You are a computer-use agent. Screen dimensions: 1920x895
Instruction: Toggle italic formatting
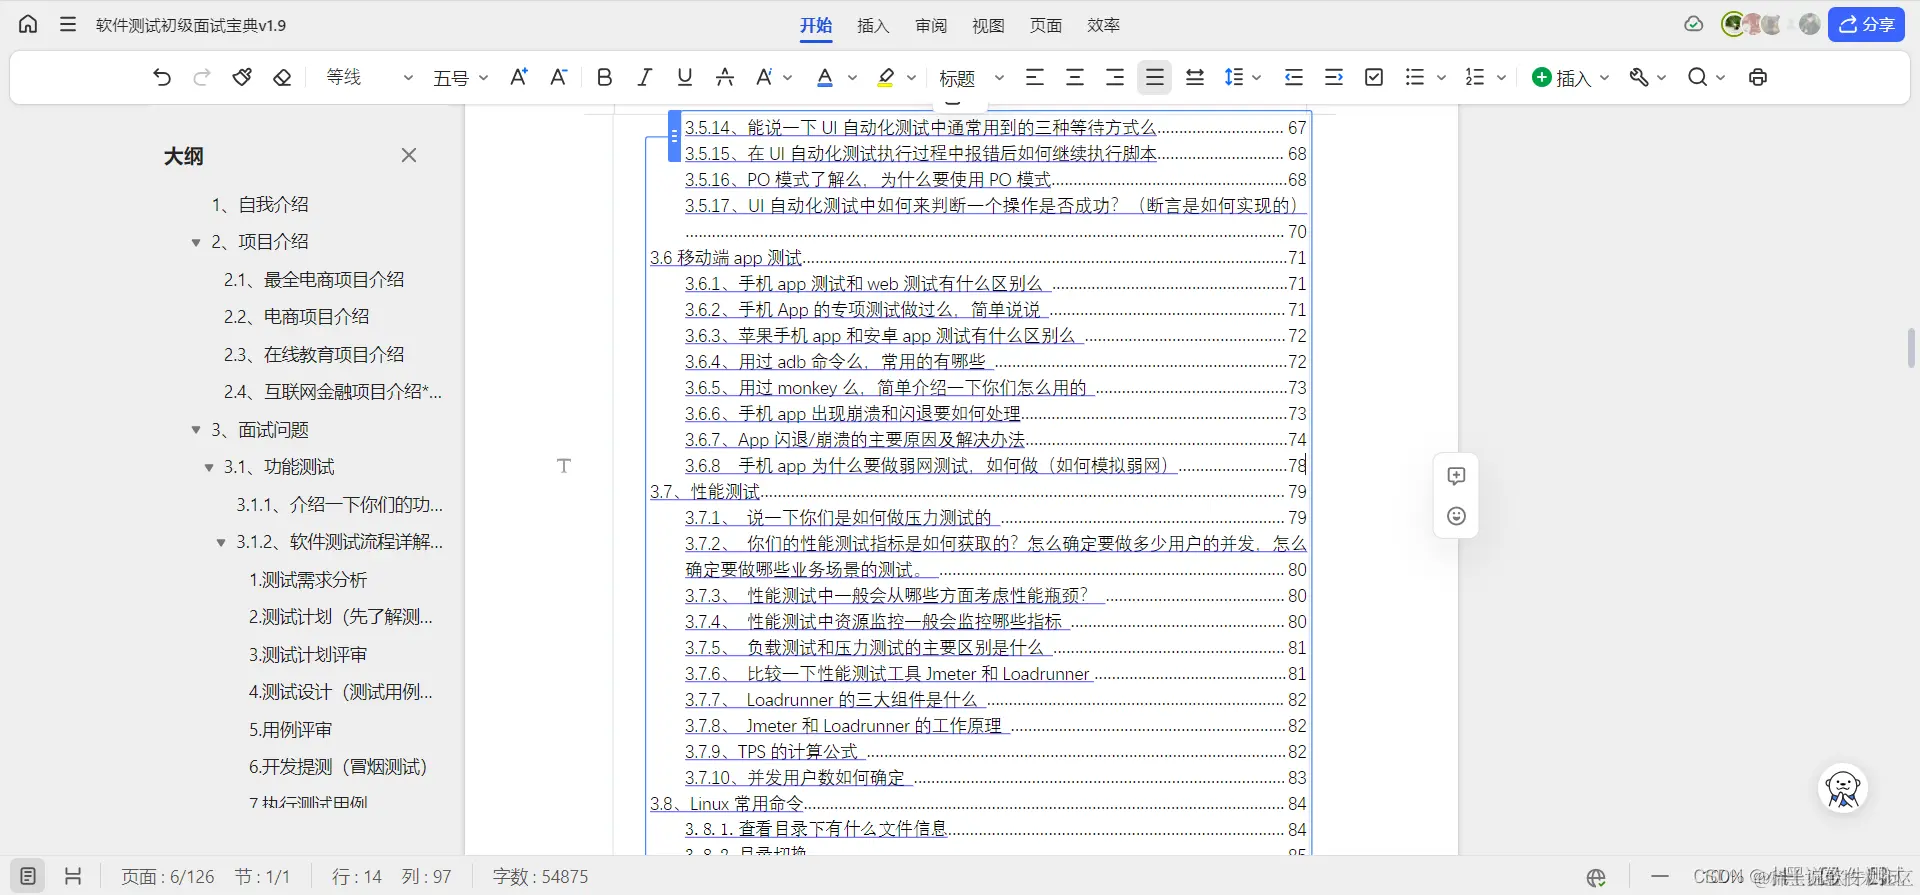click(x=644, y=77)
